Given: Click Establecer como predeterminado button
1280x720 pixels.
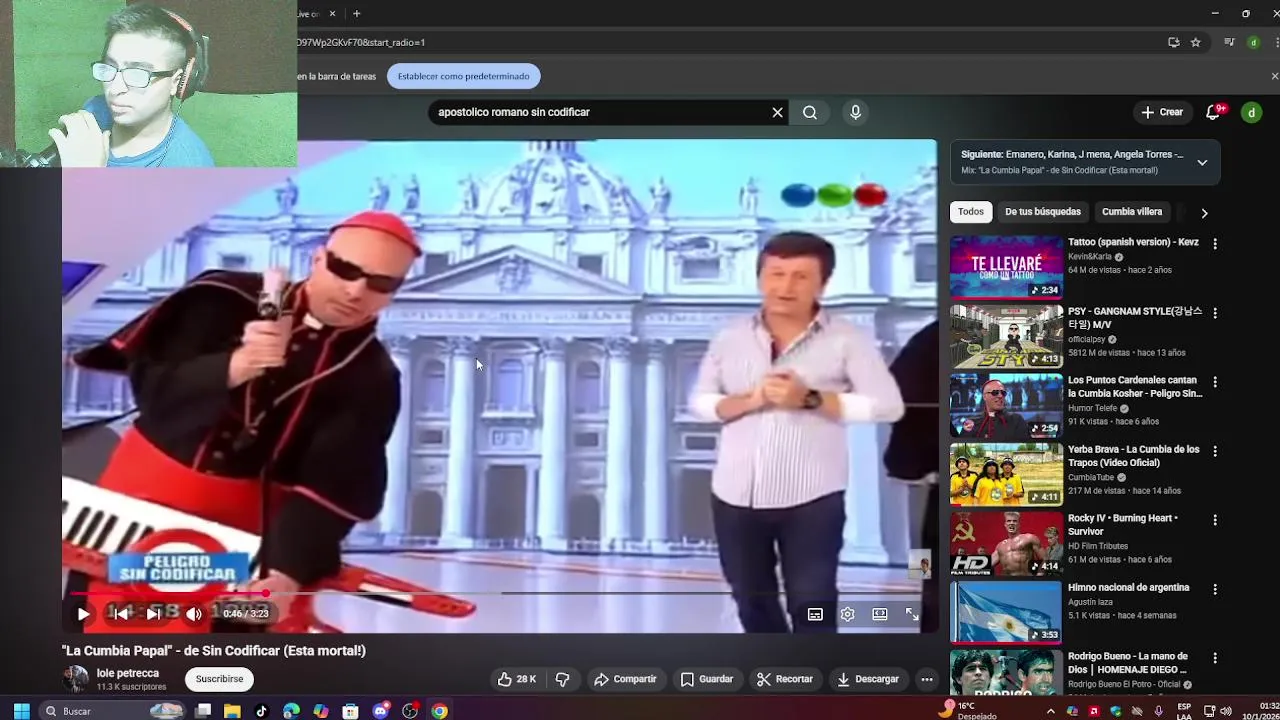Looking at the screenshot, I should tap(464, 76).
